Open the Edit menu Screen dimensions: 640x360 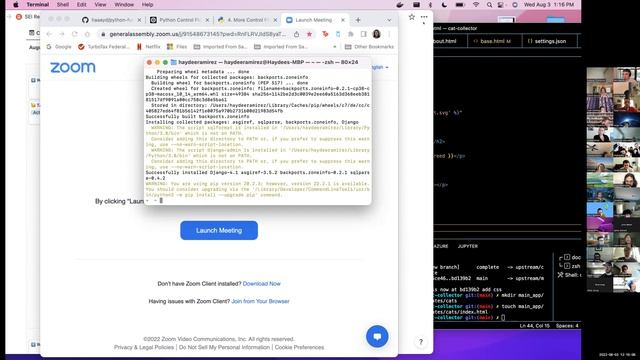(x=82, y=5)
